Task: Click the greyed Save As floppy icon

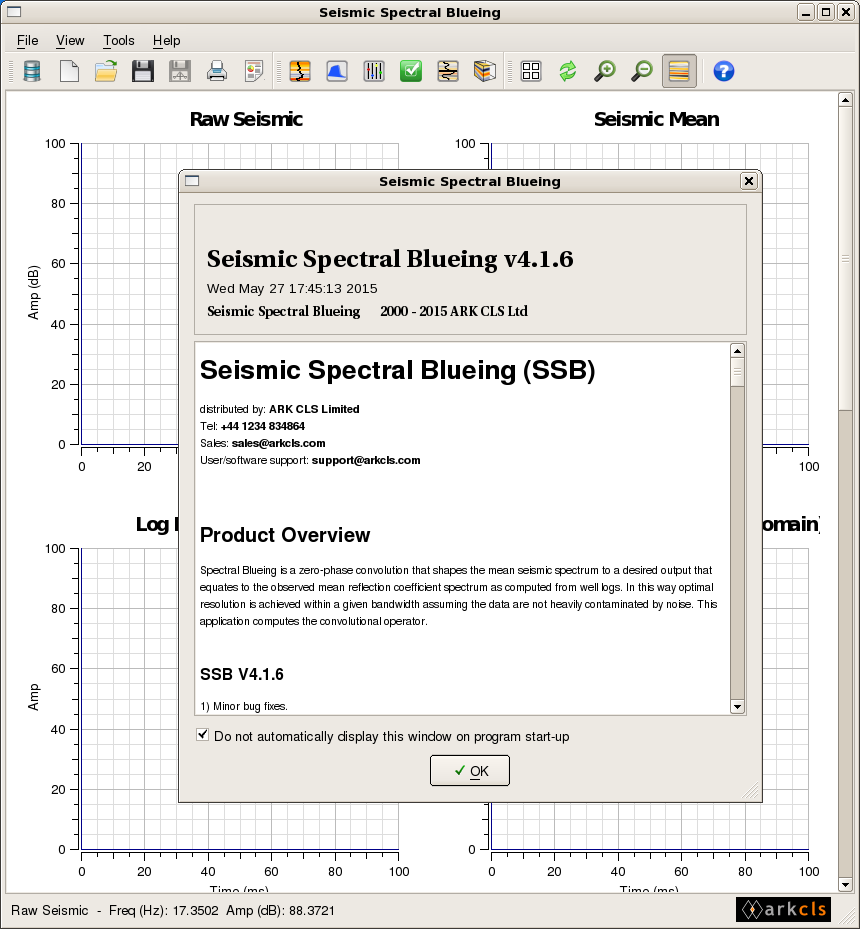Action: coord(179,71)
